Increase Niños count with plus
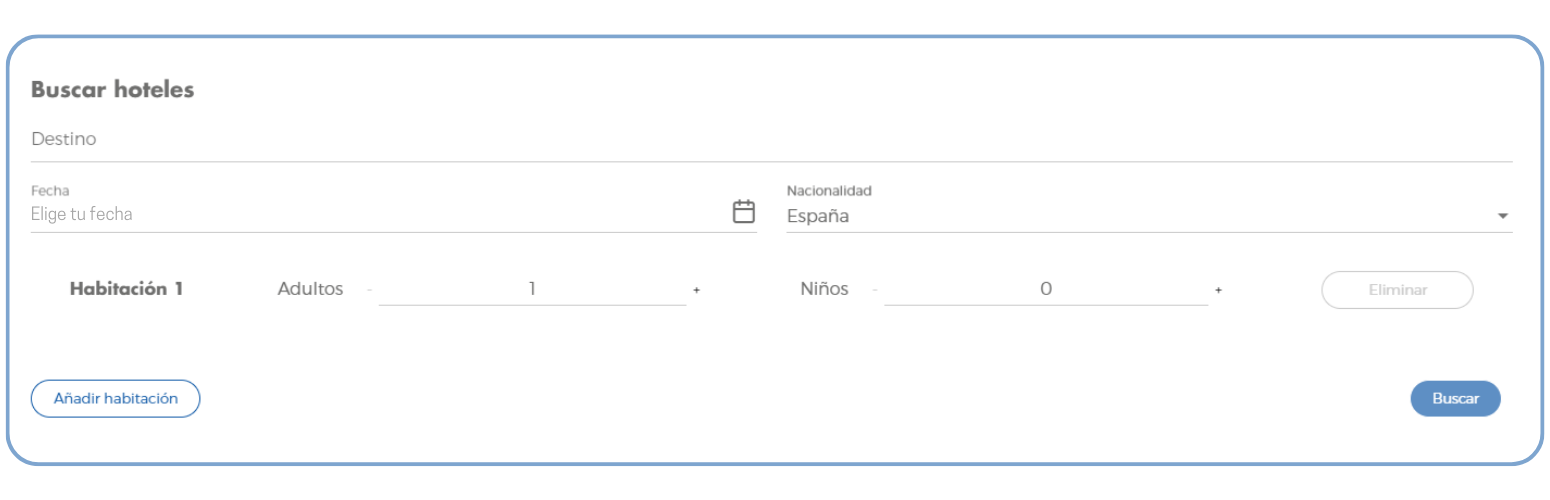The image size is (1550, 500). pyautogui.click(x=1218, y=290)
